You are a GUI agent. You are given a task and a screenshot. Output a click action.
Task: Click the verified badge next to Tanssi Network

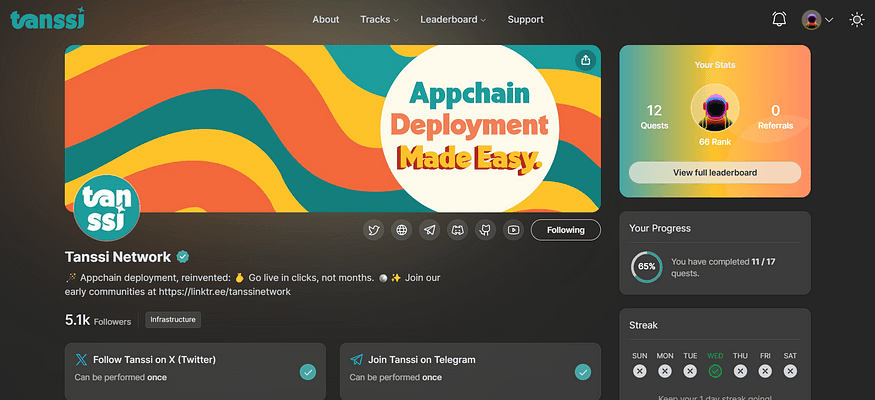click(x=182, y=257)
